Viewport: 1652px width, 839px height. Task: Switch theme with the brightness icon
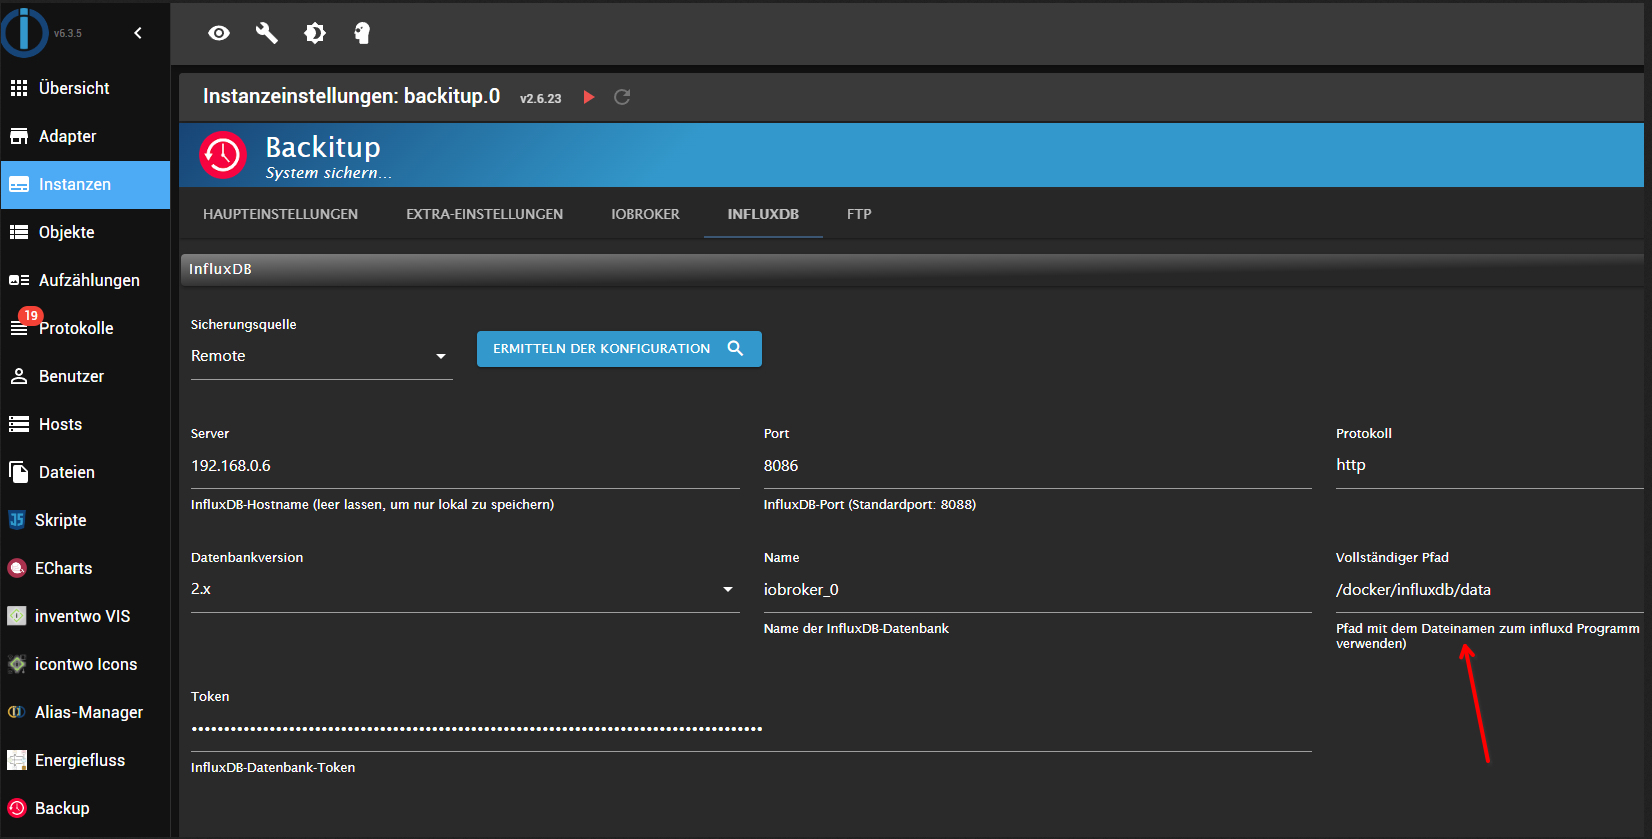point(315,33)
